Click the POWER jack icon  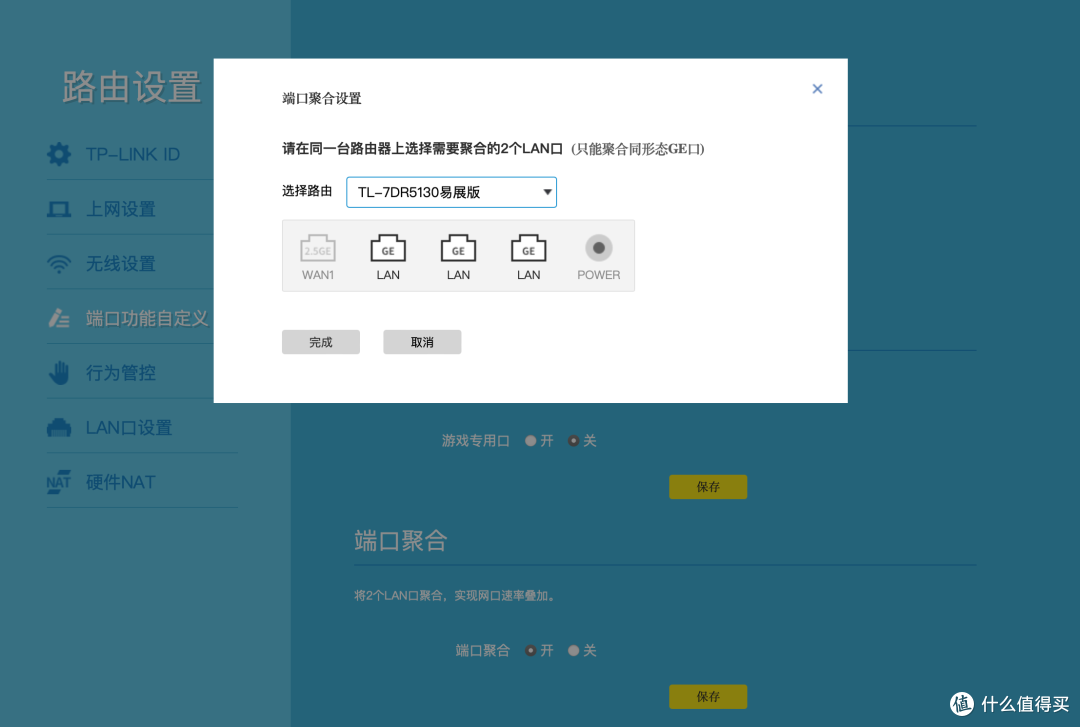click(599, 248)
